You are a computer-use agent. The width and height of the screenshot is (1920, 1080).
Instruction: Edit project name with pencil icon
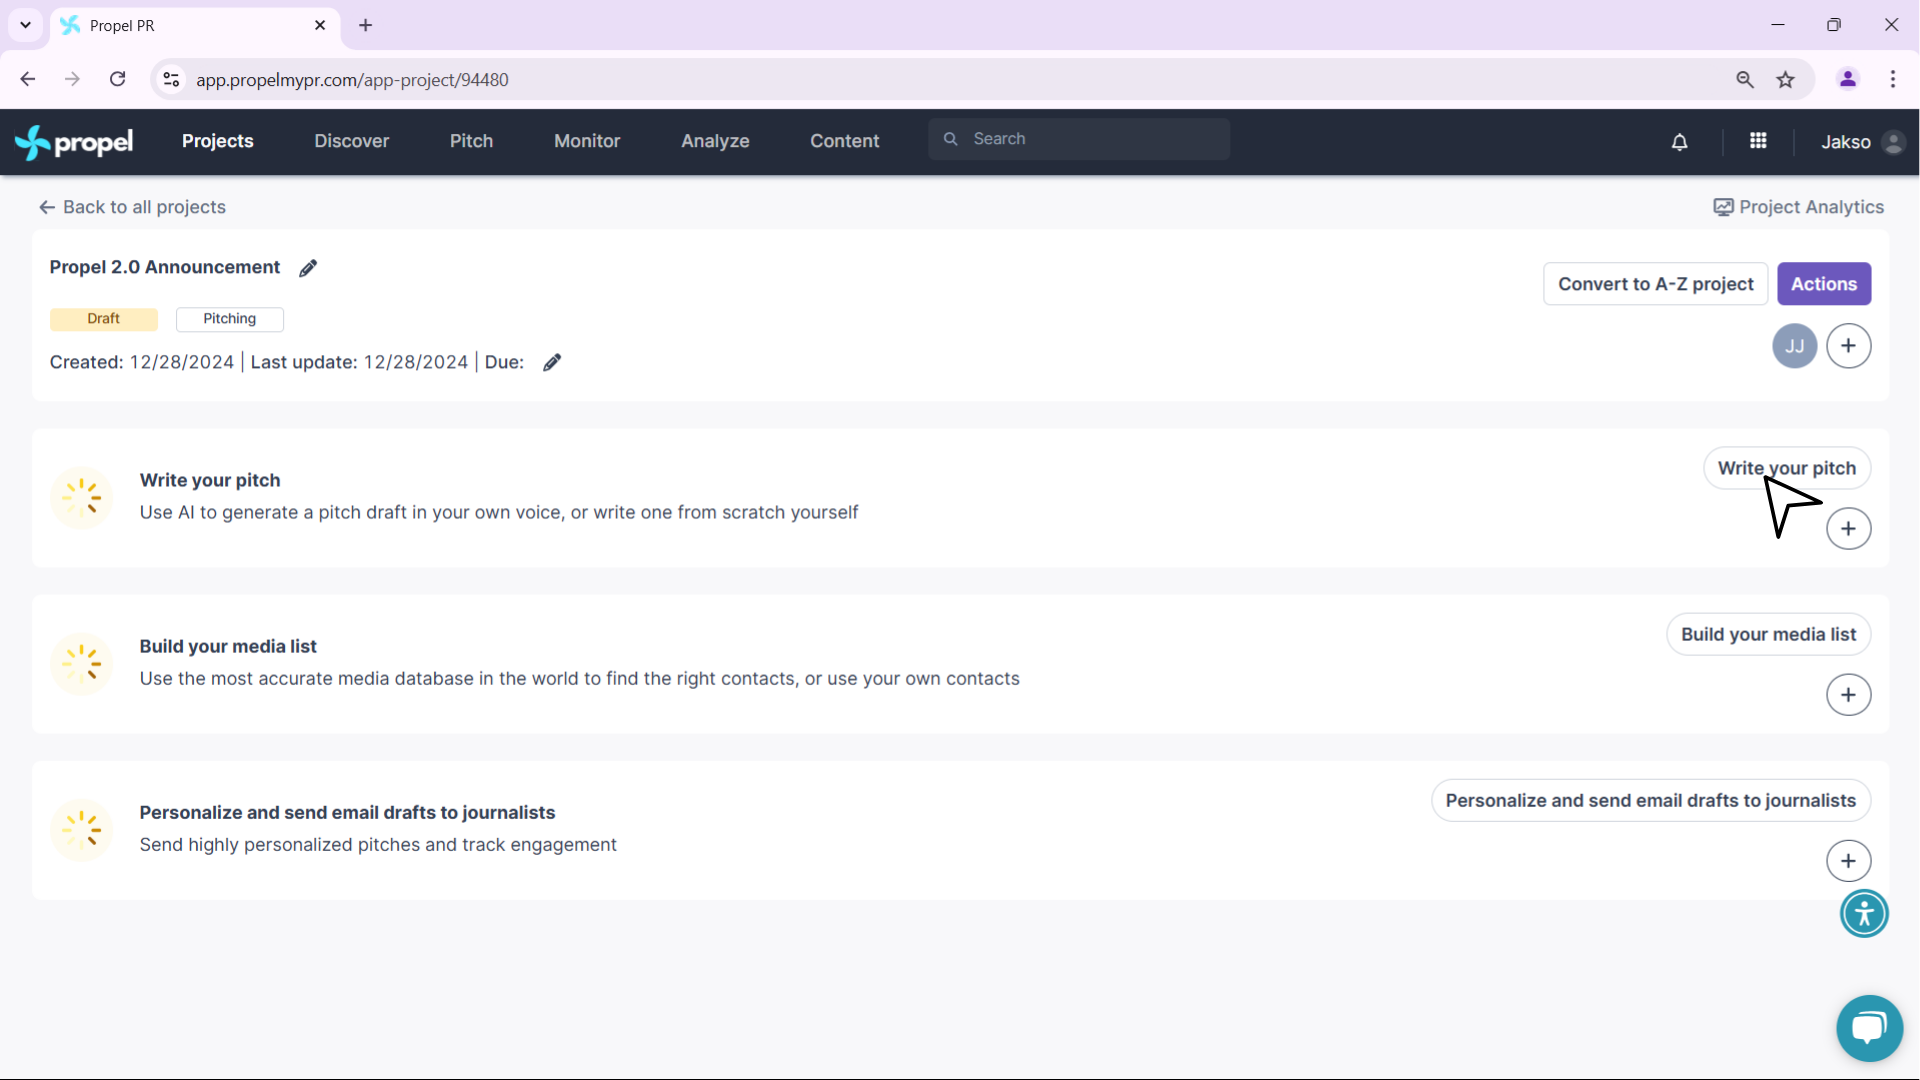pos(308,268)
